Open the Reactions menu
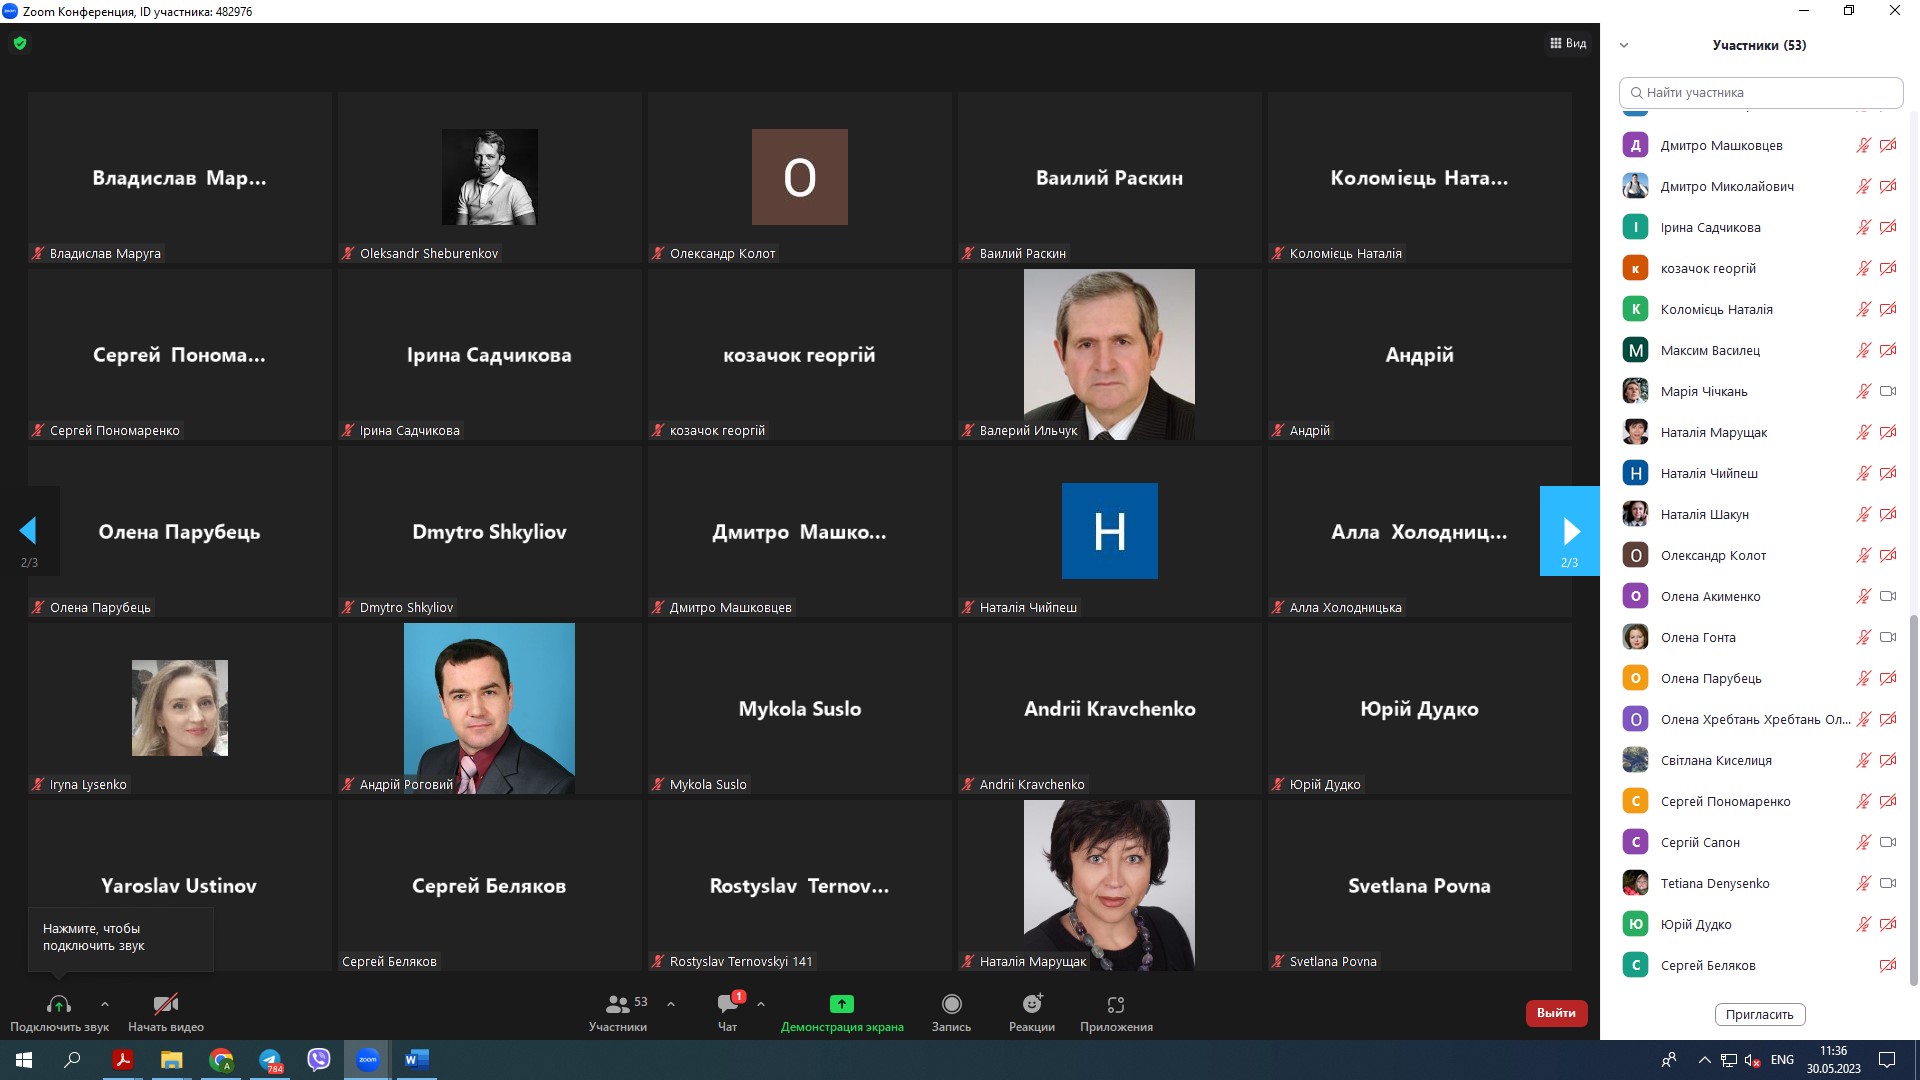This screenshot has width=1920, height=1080. pyautogui.click(x=1032, y=1004)
